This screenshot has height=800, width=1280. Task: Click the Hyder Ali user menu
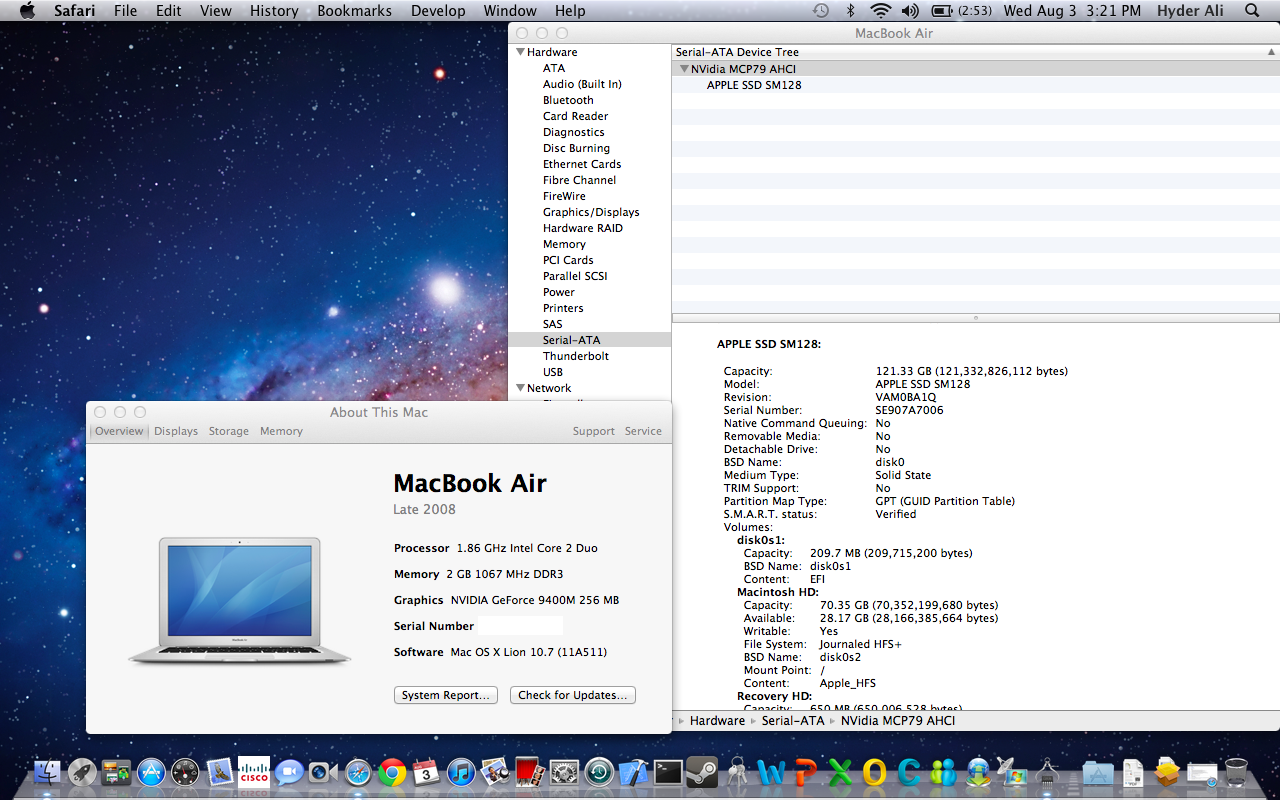1191,10
